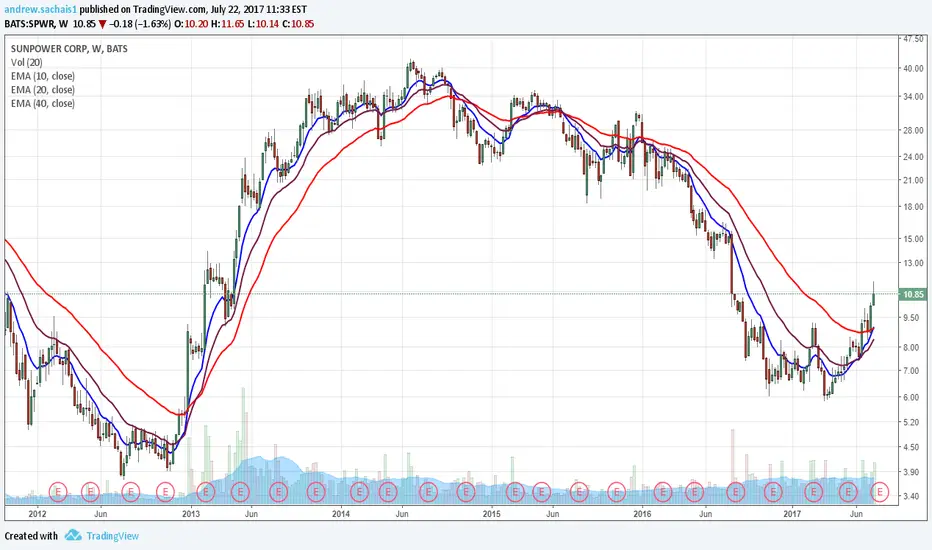The image size is (932, 550).
Task: Select the last earnings marker in 2017
Action: 879,492
